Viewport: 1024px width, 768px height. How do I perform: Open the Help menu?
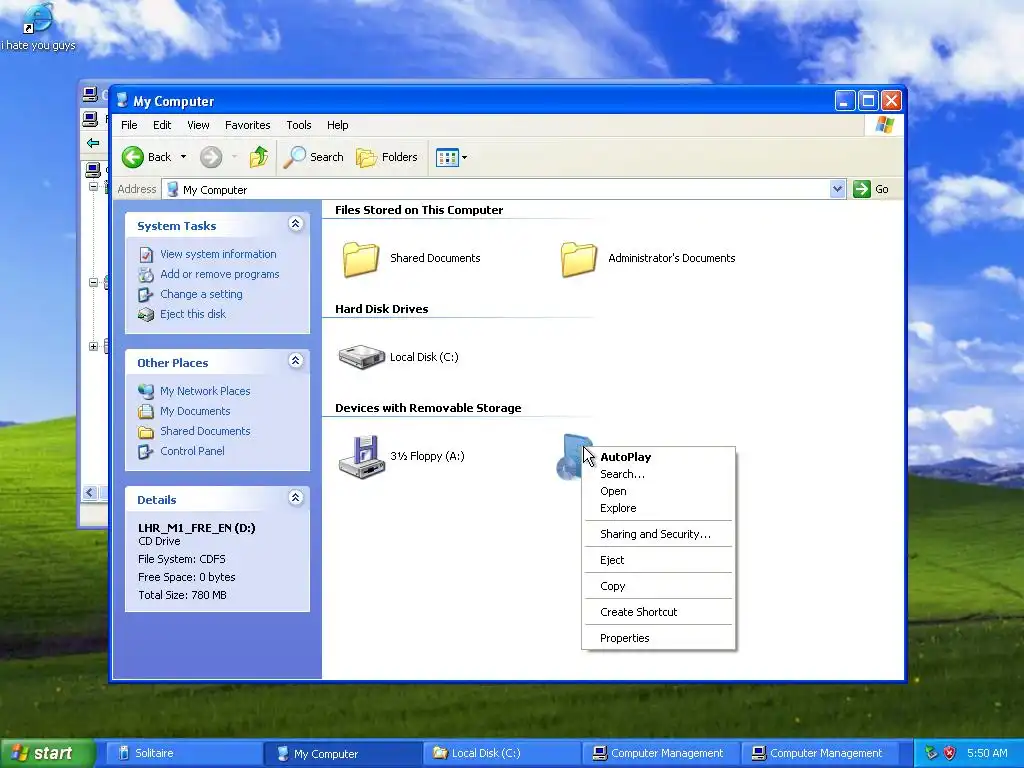click(x=338, y=125)
